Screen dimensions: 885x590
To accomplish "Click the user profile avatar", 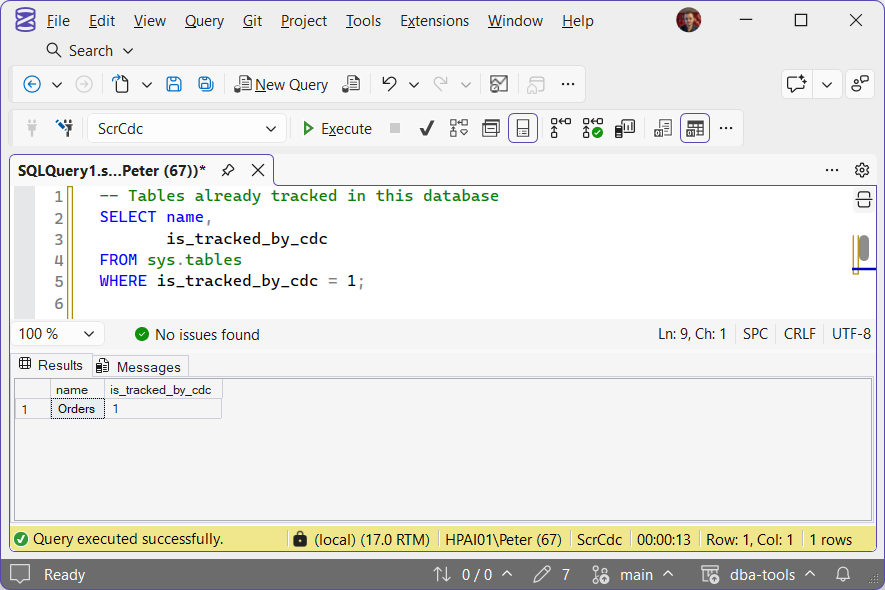I will pyautogui.click(x=689, y=20).
